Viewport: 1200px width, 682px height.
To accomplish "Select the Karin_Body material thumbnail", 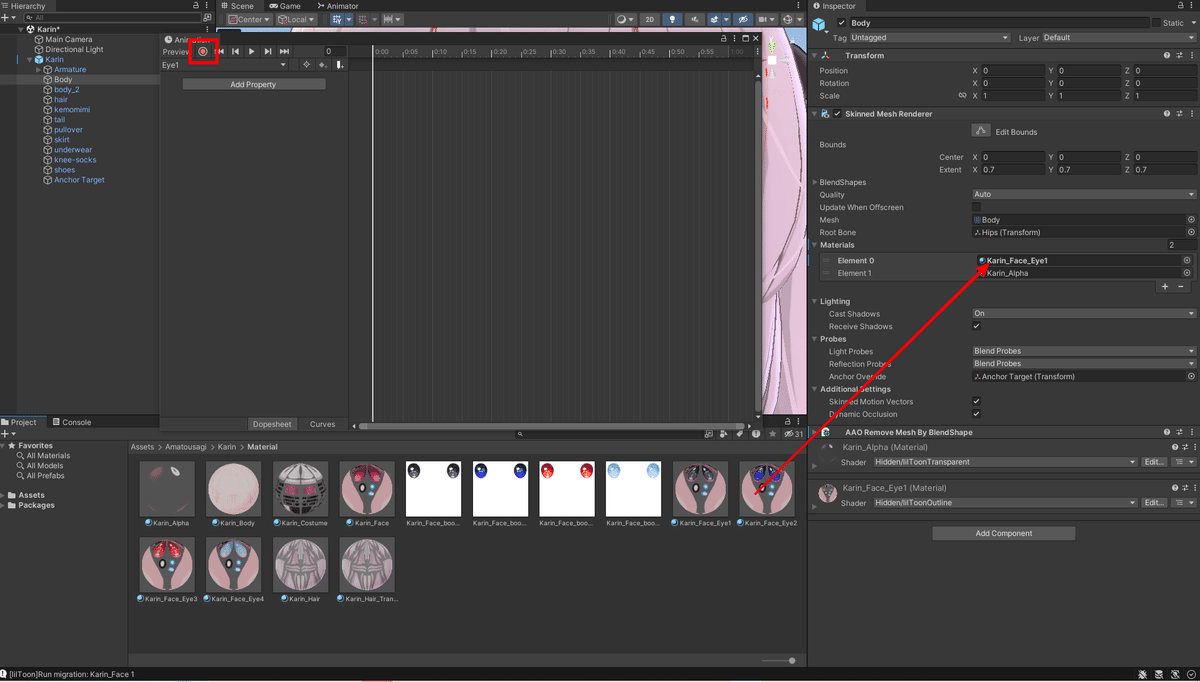I will tap(233, 490).
